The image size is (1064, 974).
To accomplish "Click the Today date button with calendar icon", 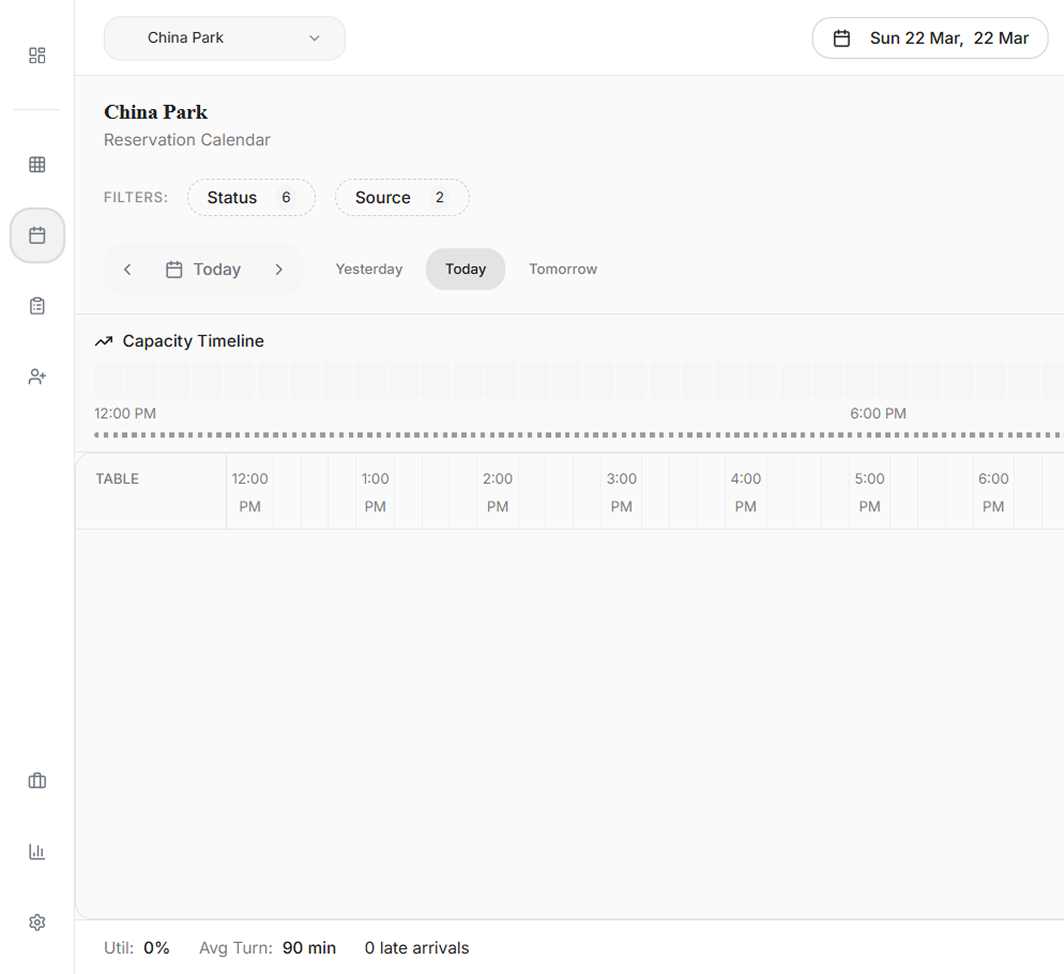I will pyautogui.click(x=203, y=270).
